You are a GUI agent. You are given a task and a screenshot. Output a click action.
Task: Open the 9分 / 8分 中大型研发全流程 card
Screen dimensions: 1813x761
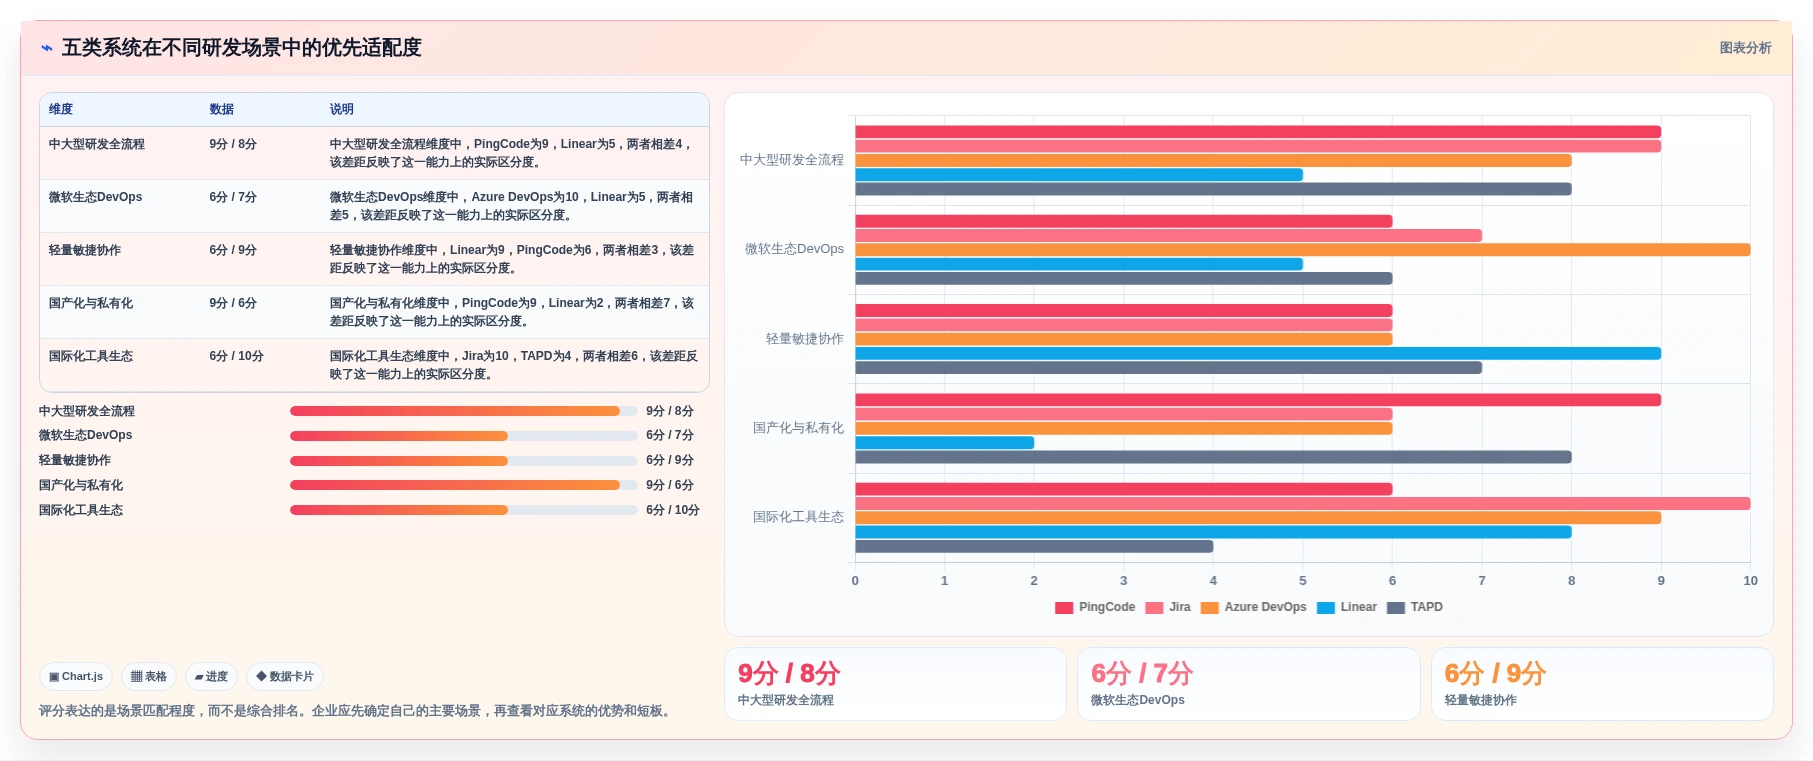[895, 684]
